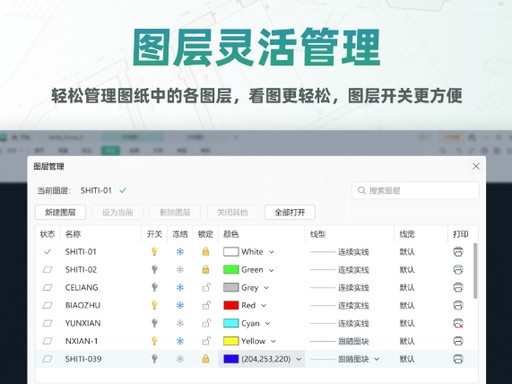
Task: Toggle the SHITI-01 layer light bulb
Action: coord(154,252)
